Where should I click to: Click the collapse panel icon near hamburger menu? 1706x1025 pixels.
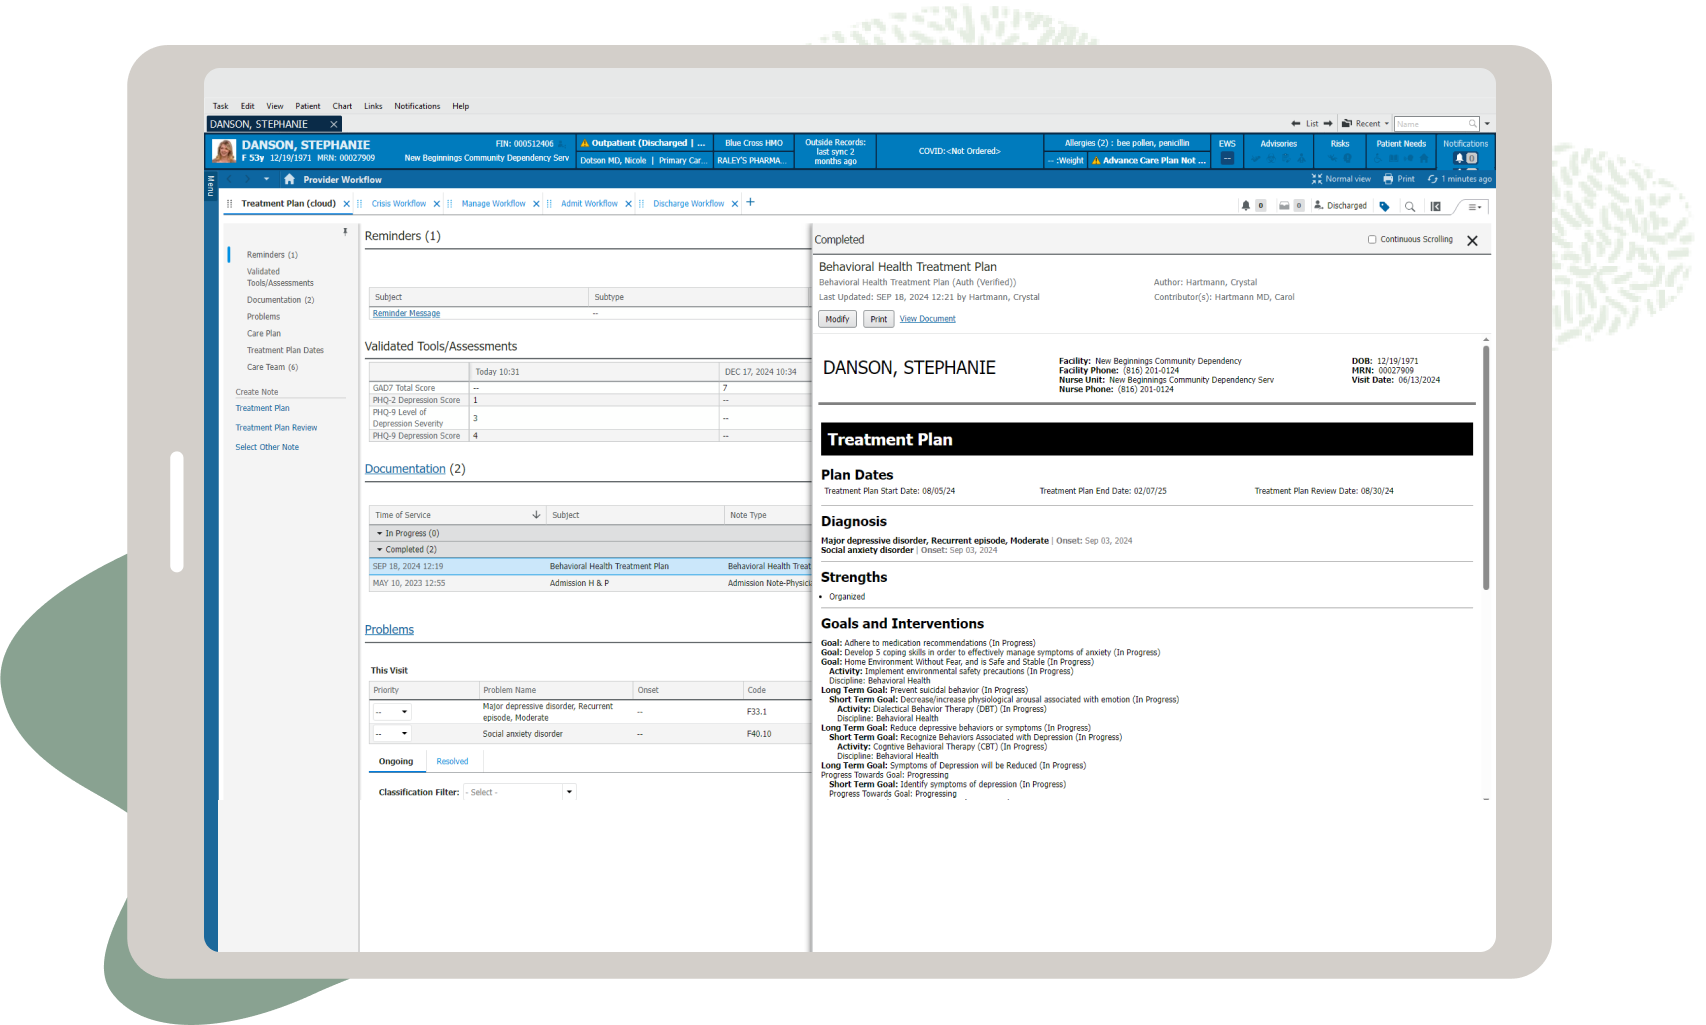[x=1436, y=206]
